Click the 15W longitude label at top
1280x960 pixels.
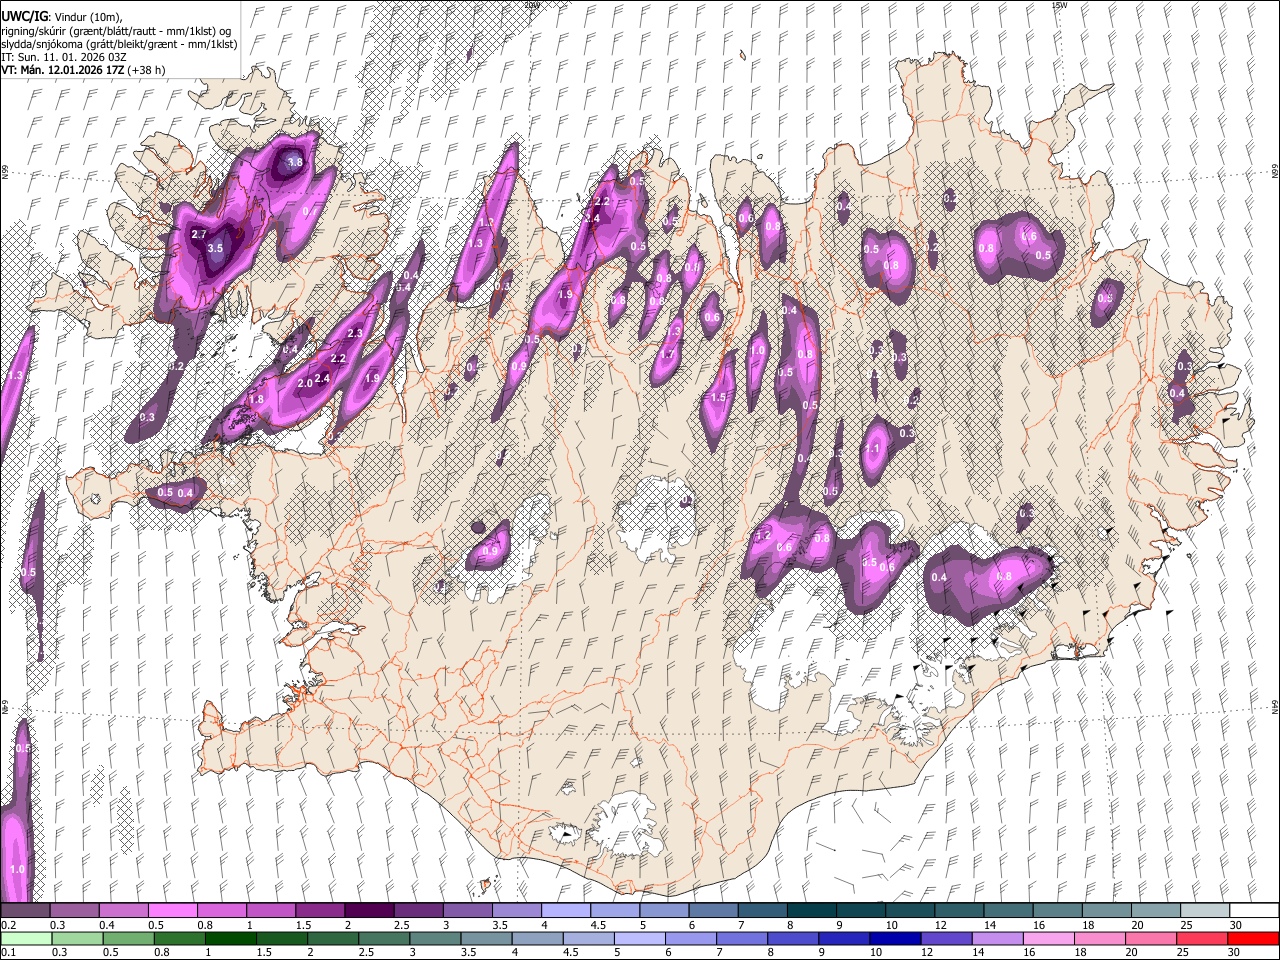pyautogui.click(x=1060, y=5)
